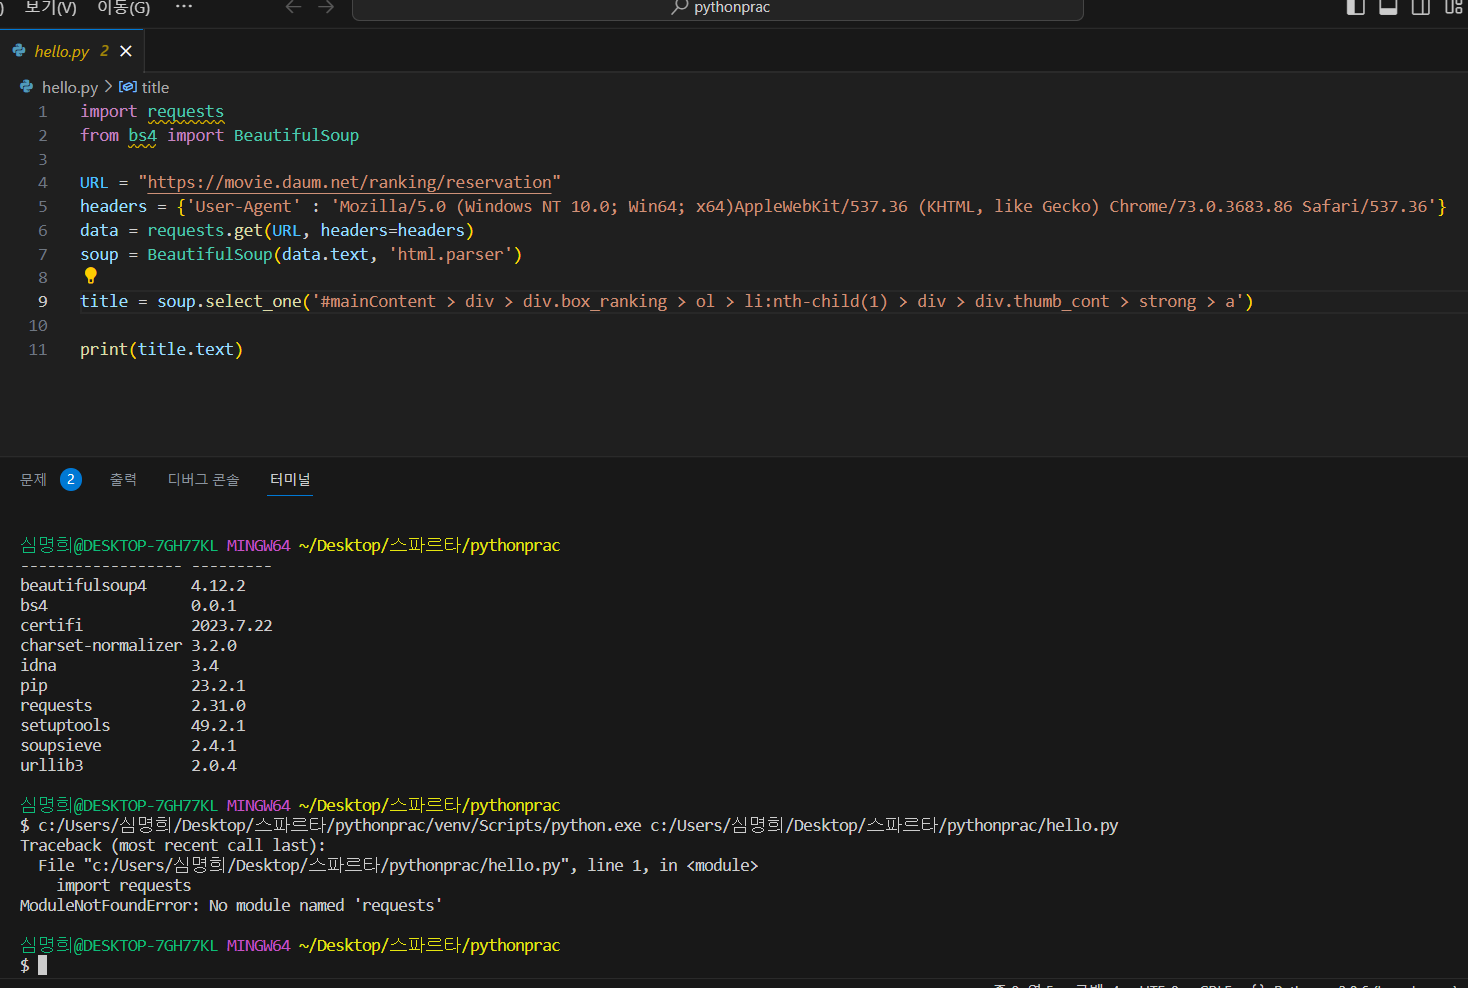Viewport: 1468px width, 988px height.
Task: Click 'html.parser' string on line 7
Action: 450,255
